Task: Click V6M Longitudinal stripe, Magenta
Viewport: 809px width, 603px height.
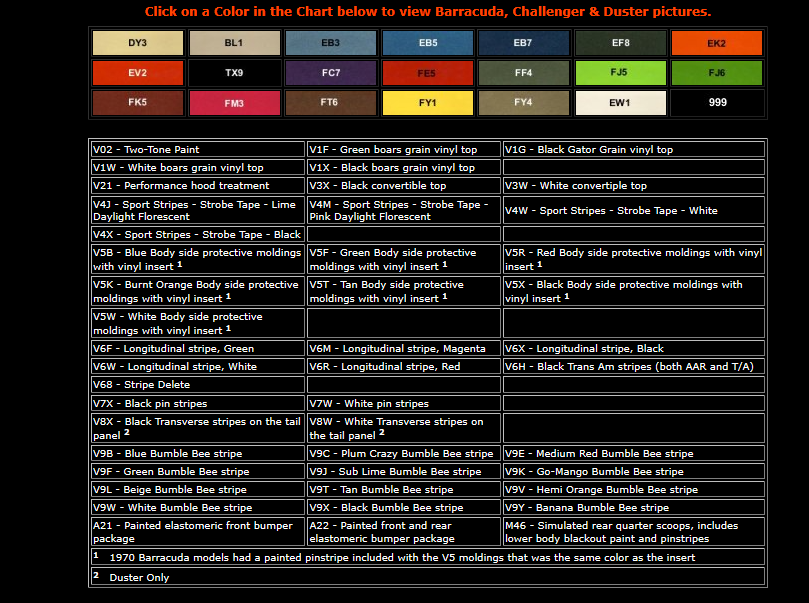Action: 403,349
